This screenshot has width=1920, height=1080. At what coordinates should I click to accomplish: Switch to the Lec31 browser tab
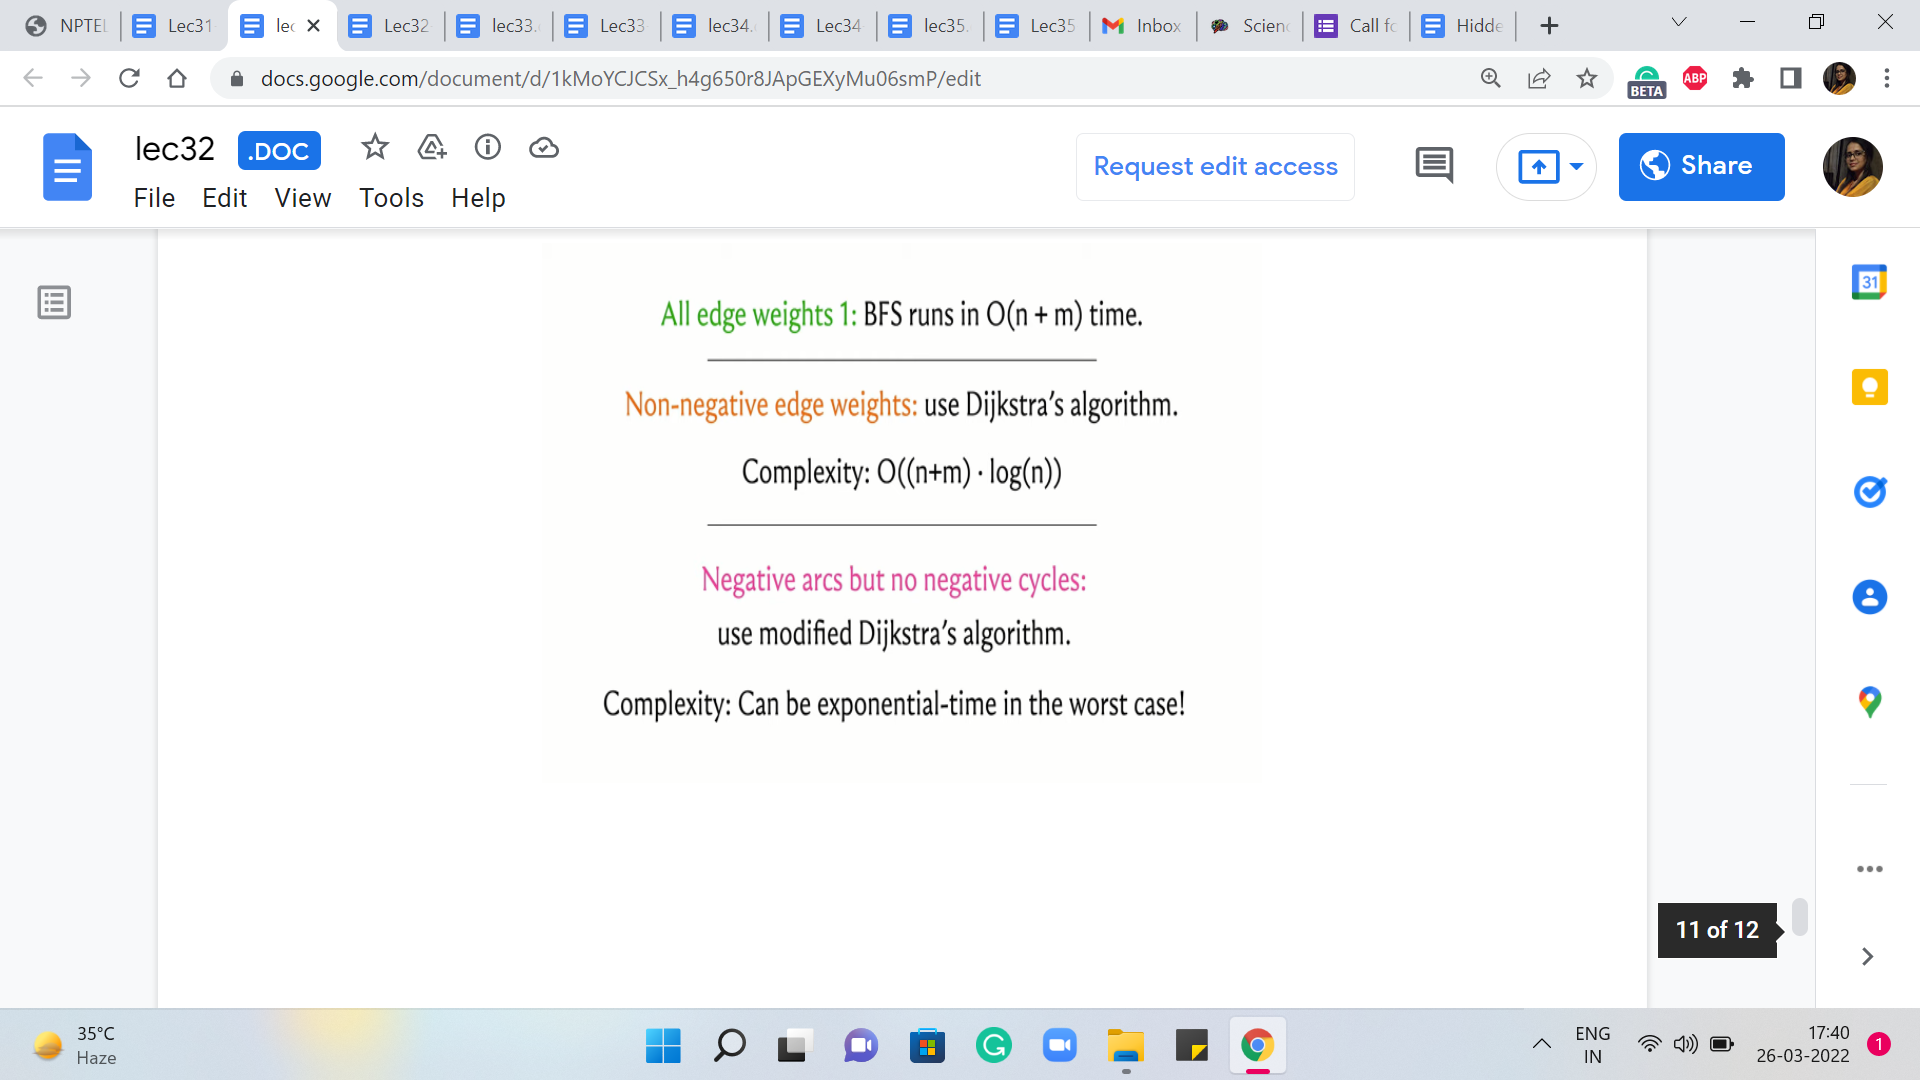[x=175, y=26]
